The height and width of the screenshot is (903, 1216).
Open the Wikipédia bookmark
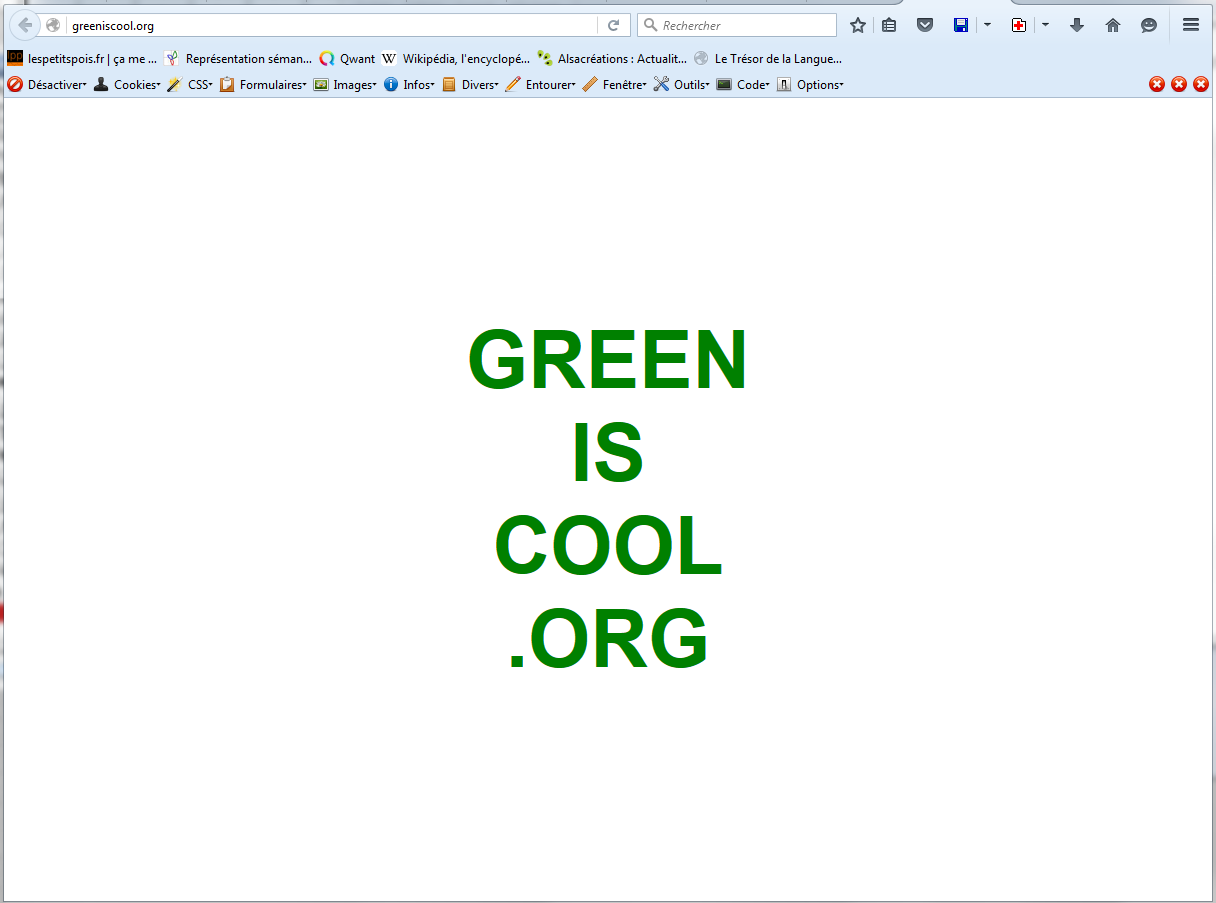(x=456, y=59)
